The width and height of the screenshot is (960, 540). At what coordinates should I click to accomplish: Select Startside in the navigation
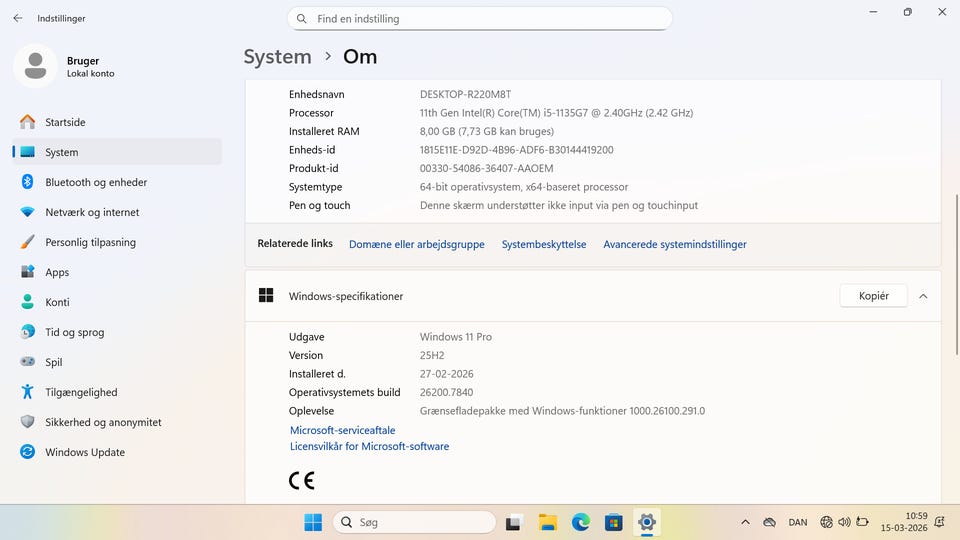[65, 122]
